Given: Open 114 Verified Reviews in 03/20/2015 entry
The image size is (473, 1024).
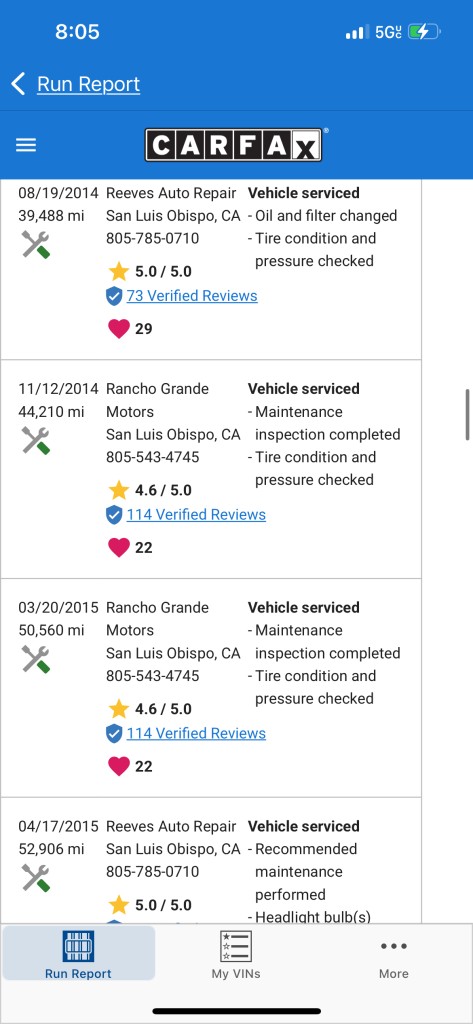Looking at the screenshot, I should click(196, 733).
